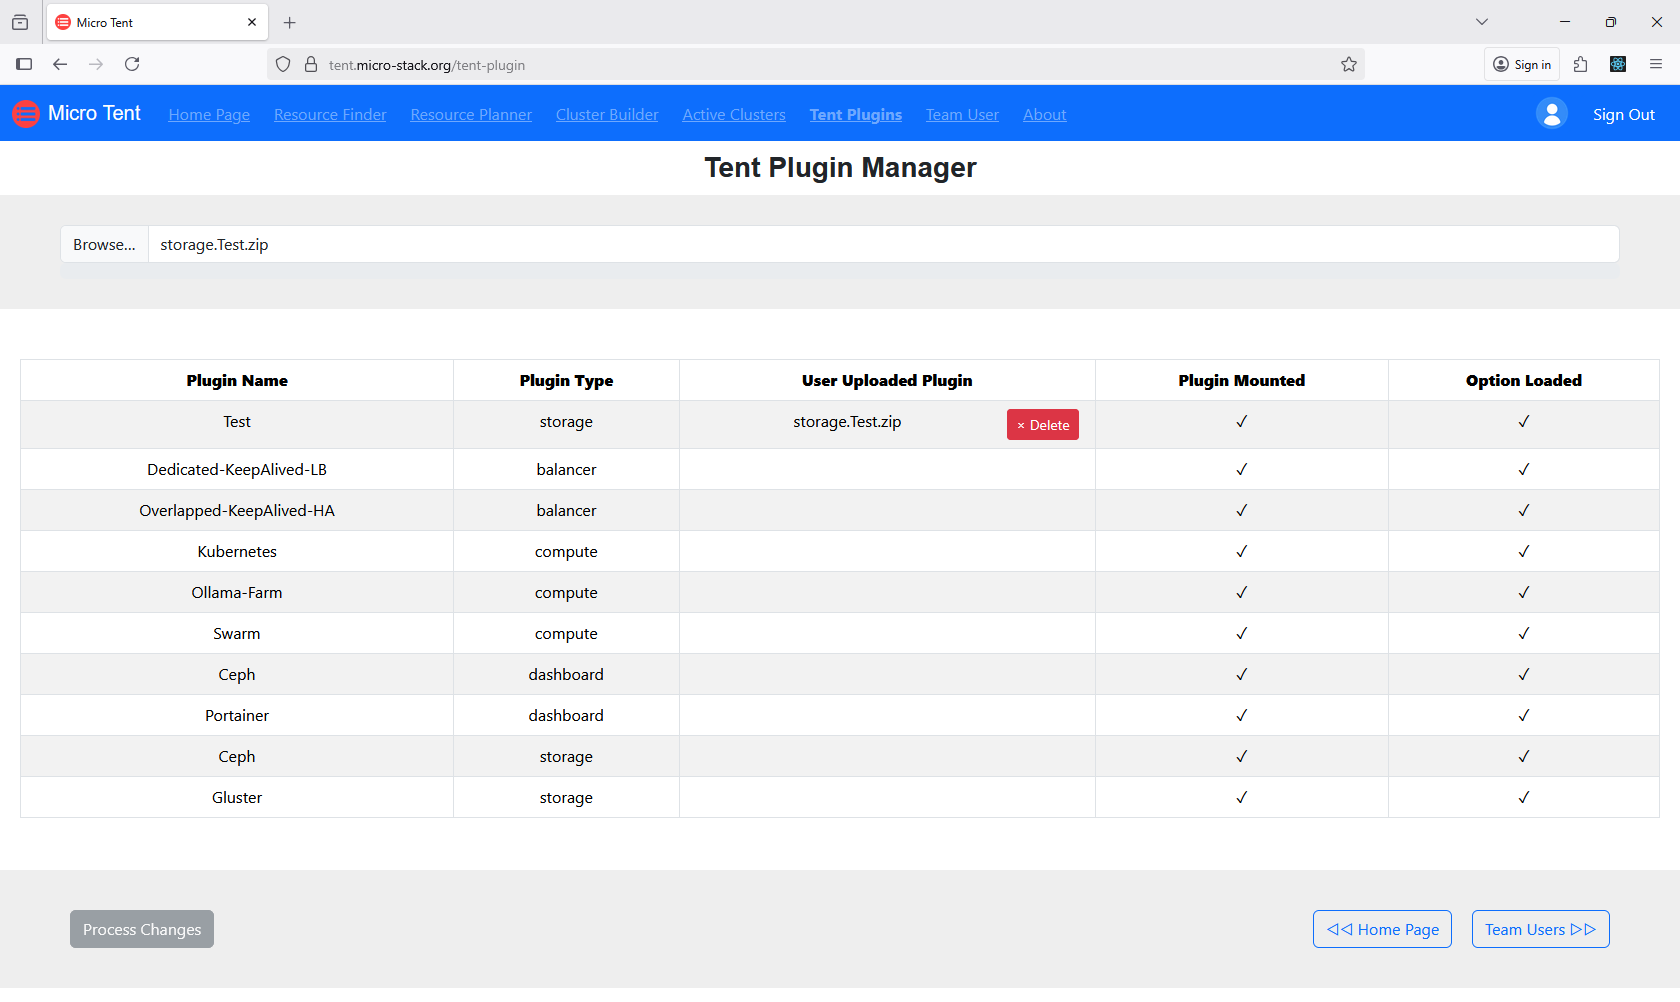Click the back navigation arrow

point(60,64)
